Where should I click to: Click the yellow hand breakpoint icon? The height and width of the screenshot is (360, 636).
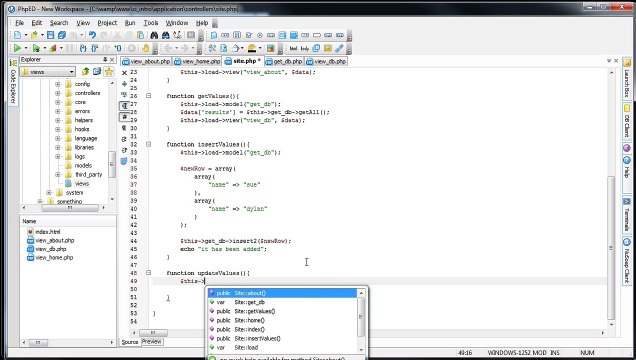(145, 48)
